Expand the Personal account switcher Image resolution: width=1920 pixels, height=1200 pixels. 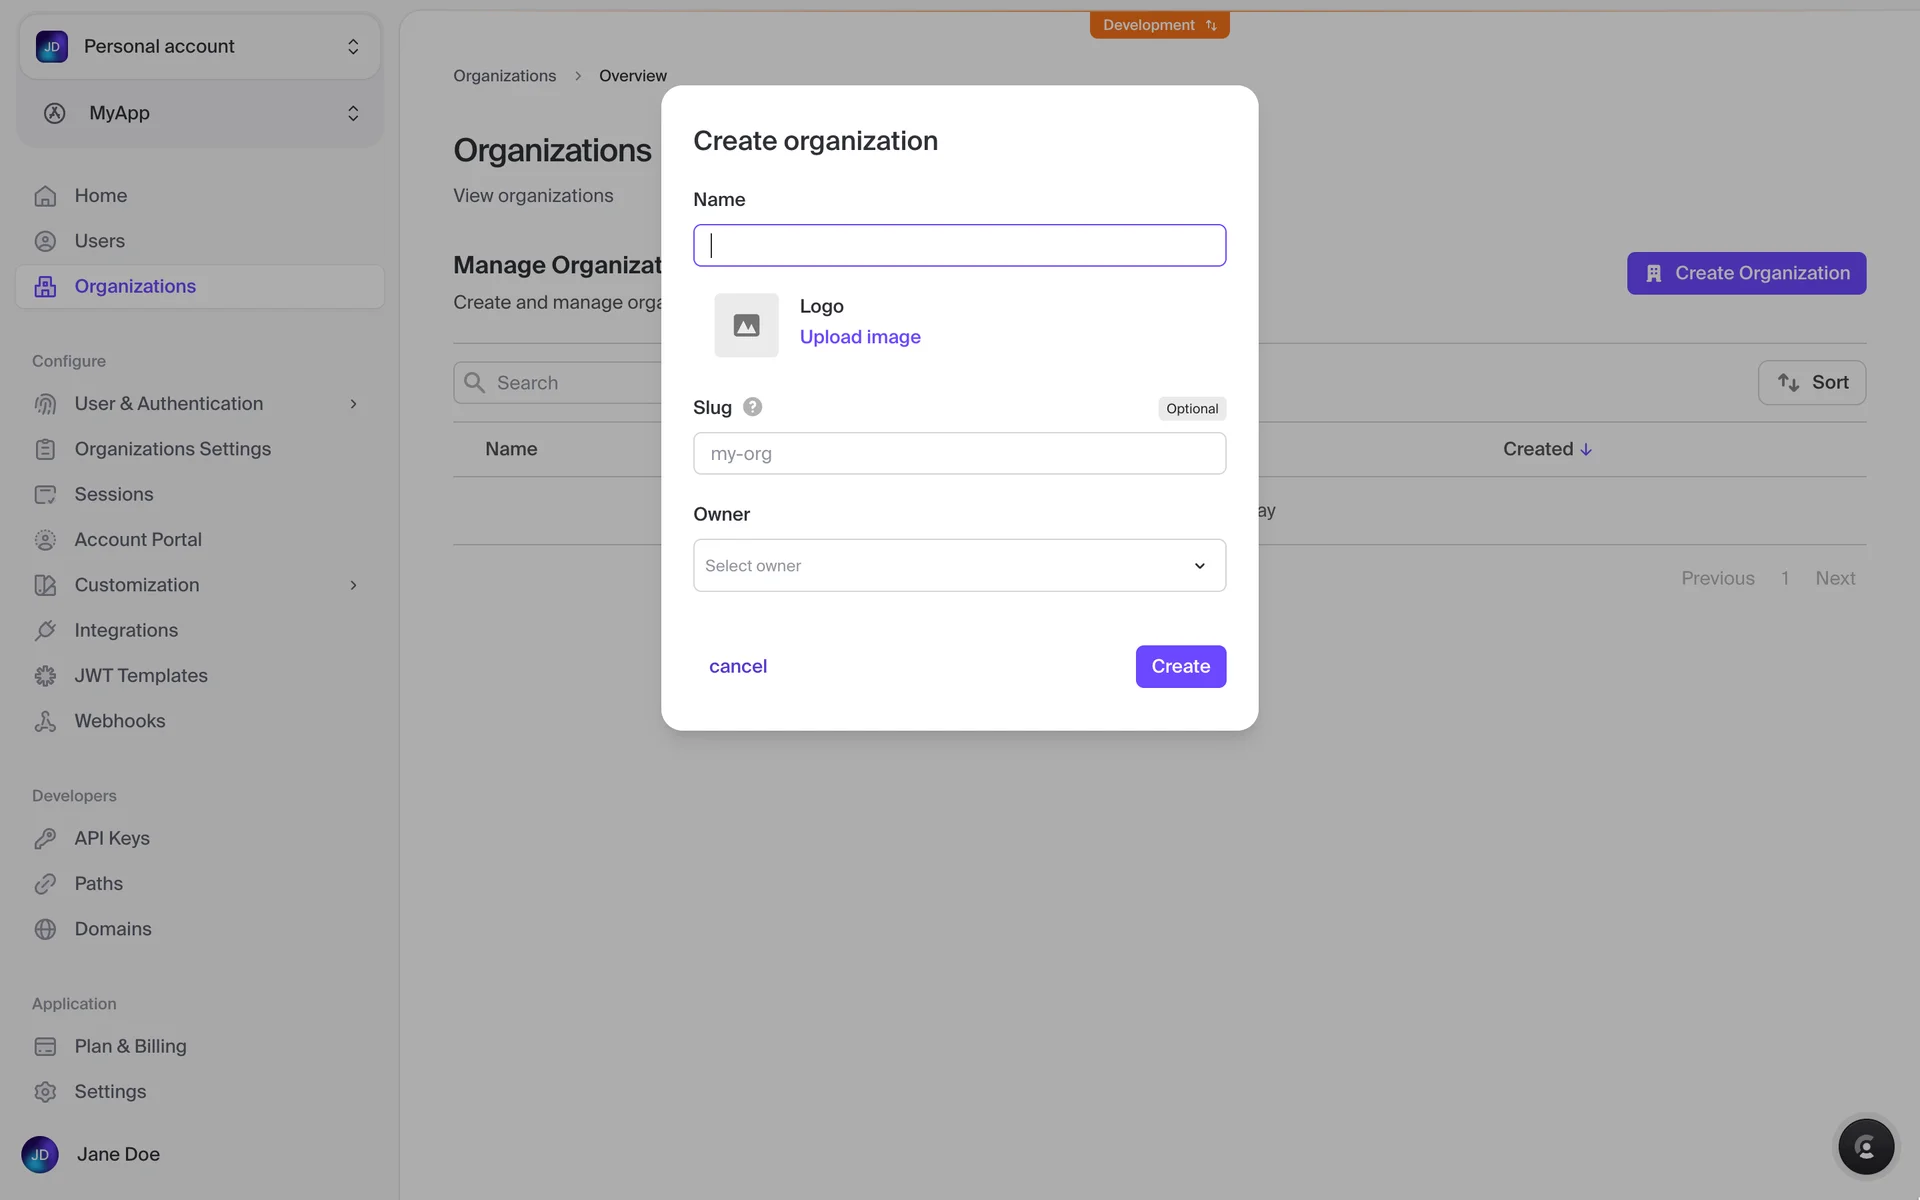pos(200,47)
